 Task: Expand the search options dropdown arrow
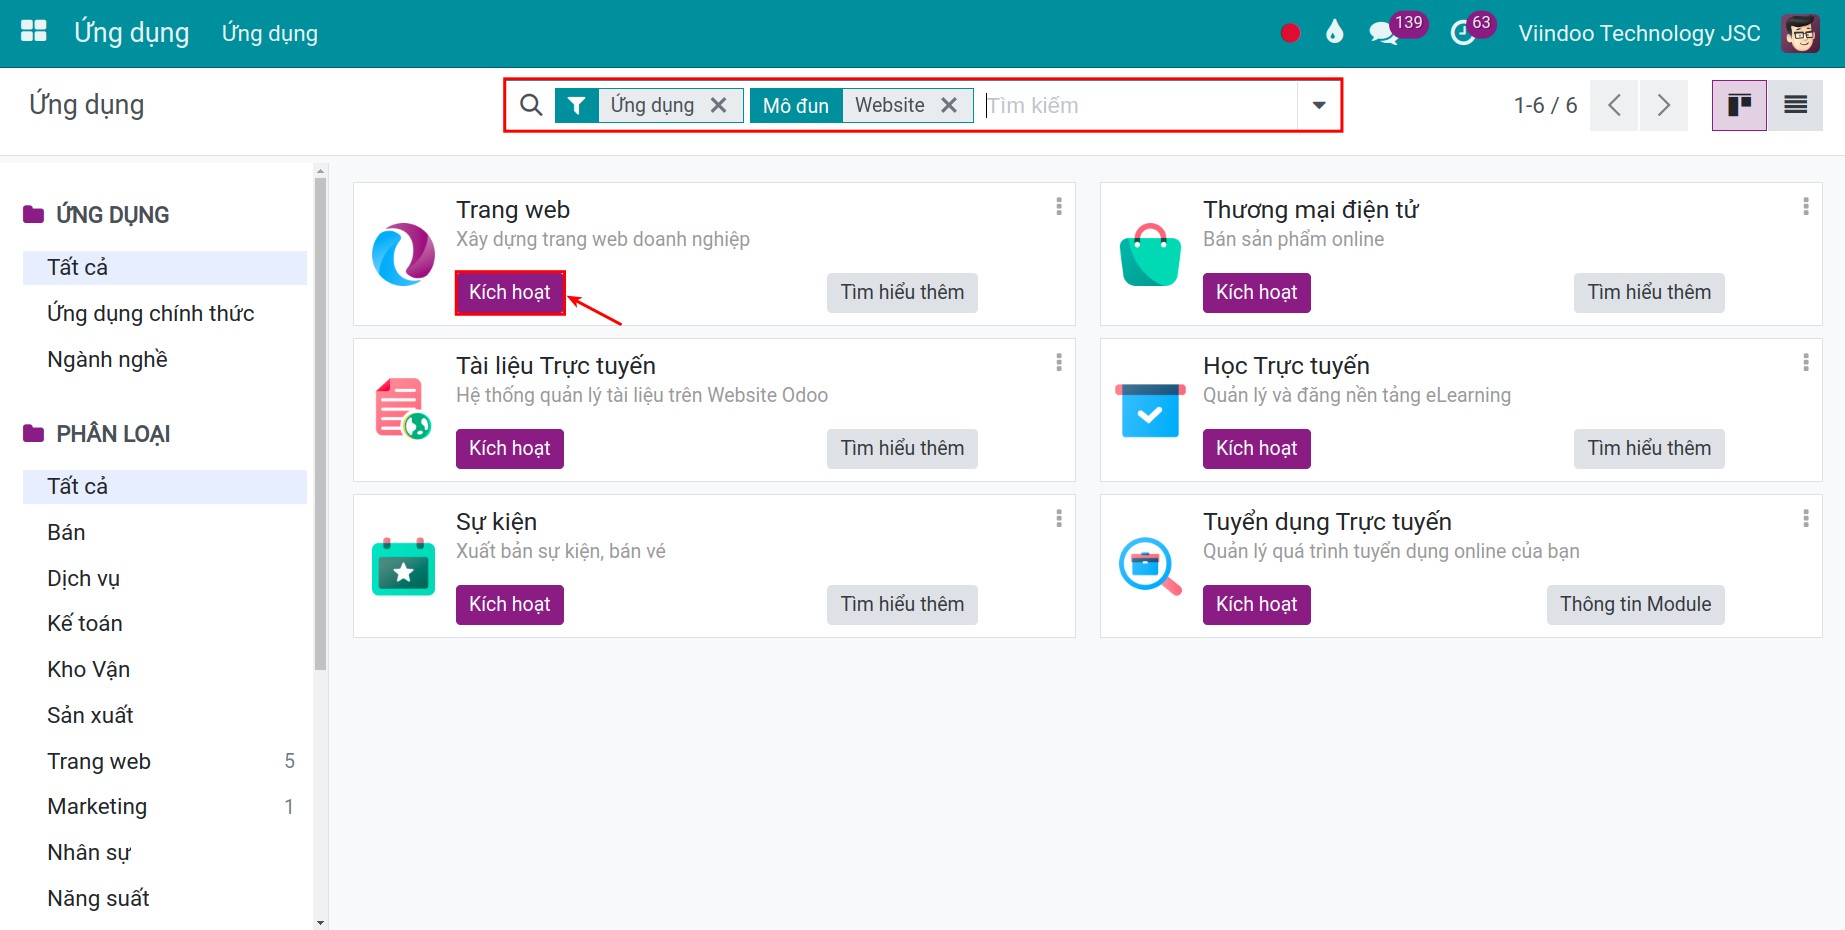click(1319, 105)
